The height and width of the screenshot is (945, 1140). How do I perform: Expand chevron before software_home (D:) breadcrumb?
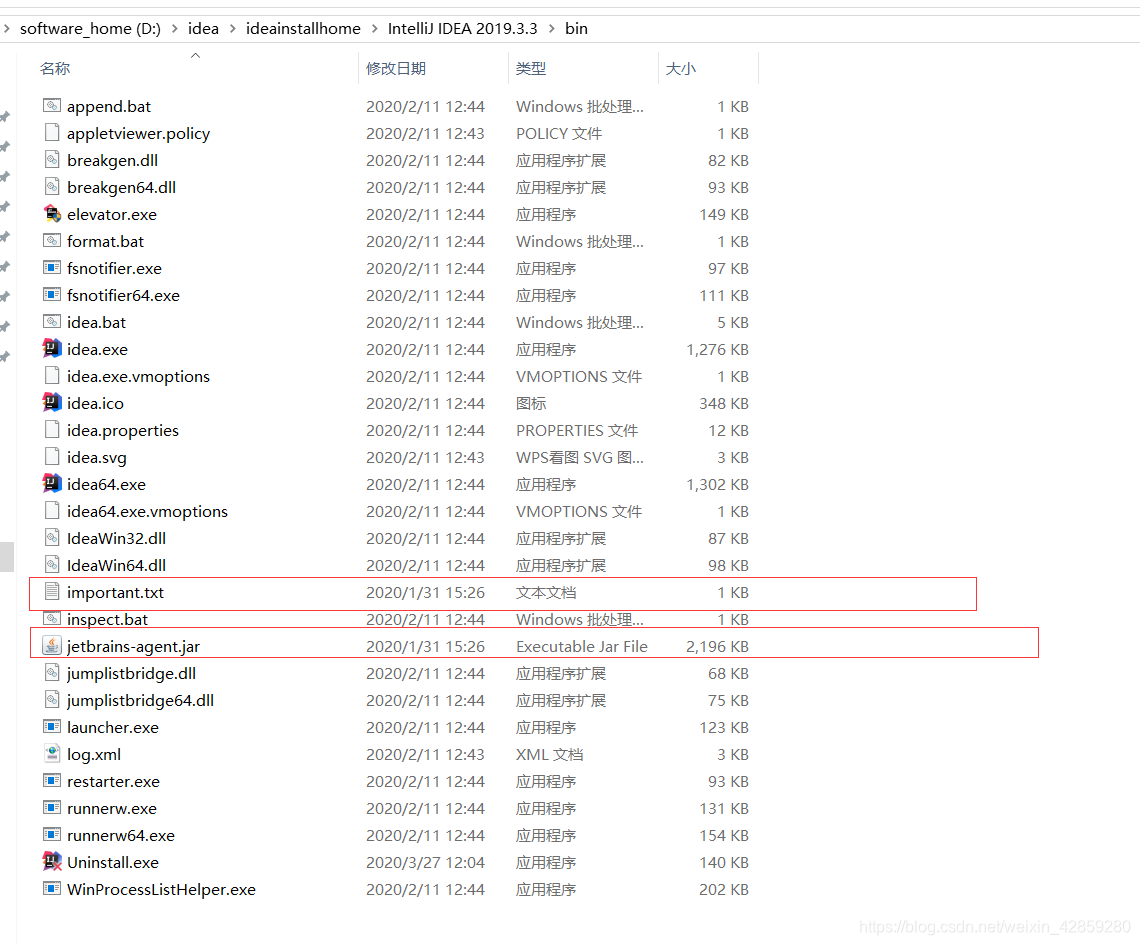tap(7, 28)
